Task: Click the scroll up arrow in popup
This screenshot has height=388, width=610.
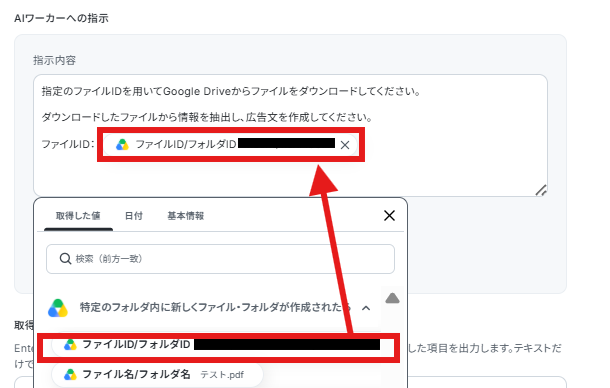Action: pyautogui.click(x=392, y=298)
